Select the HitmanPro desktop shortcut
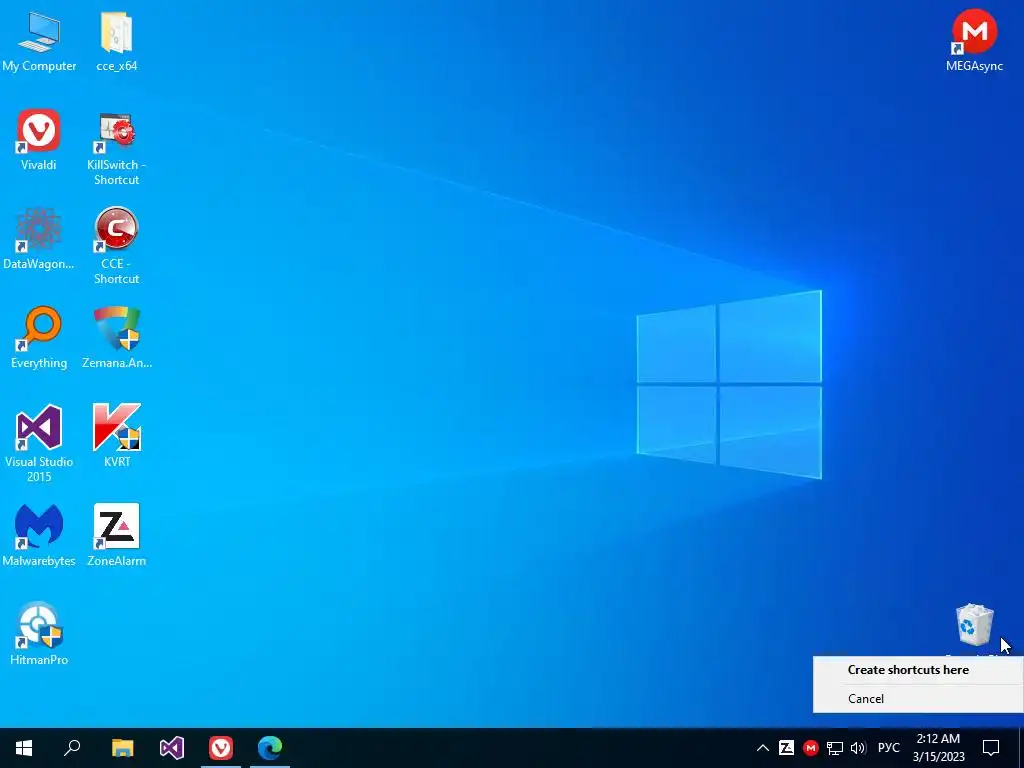Screen dimensions: 1024x768 coord(39,634)
